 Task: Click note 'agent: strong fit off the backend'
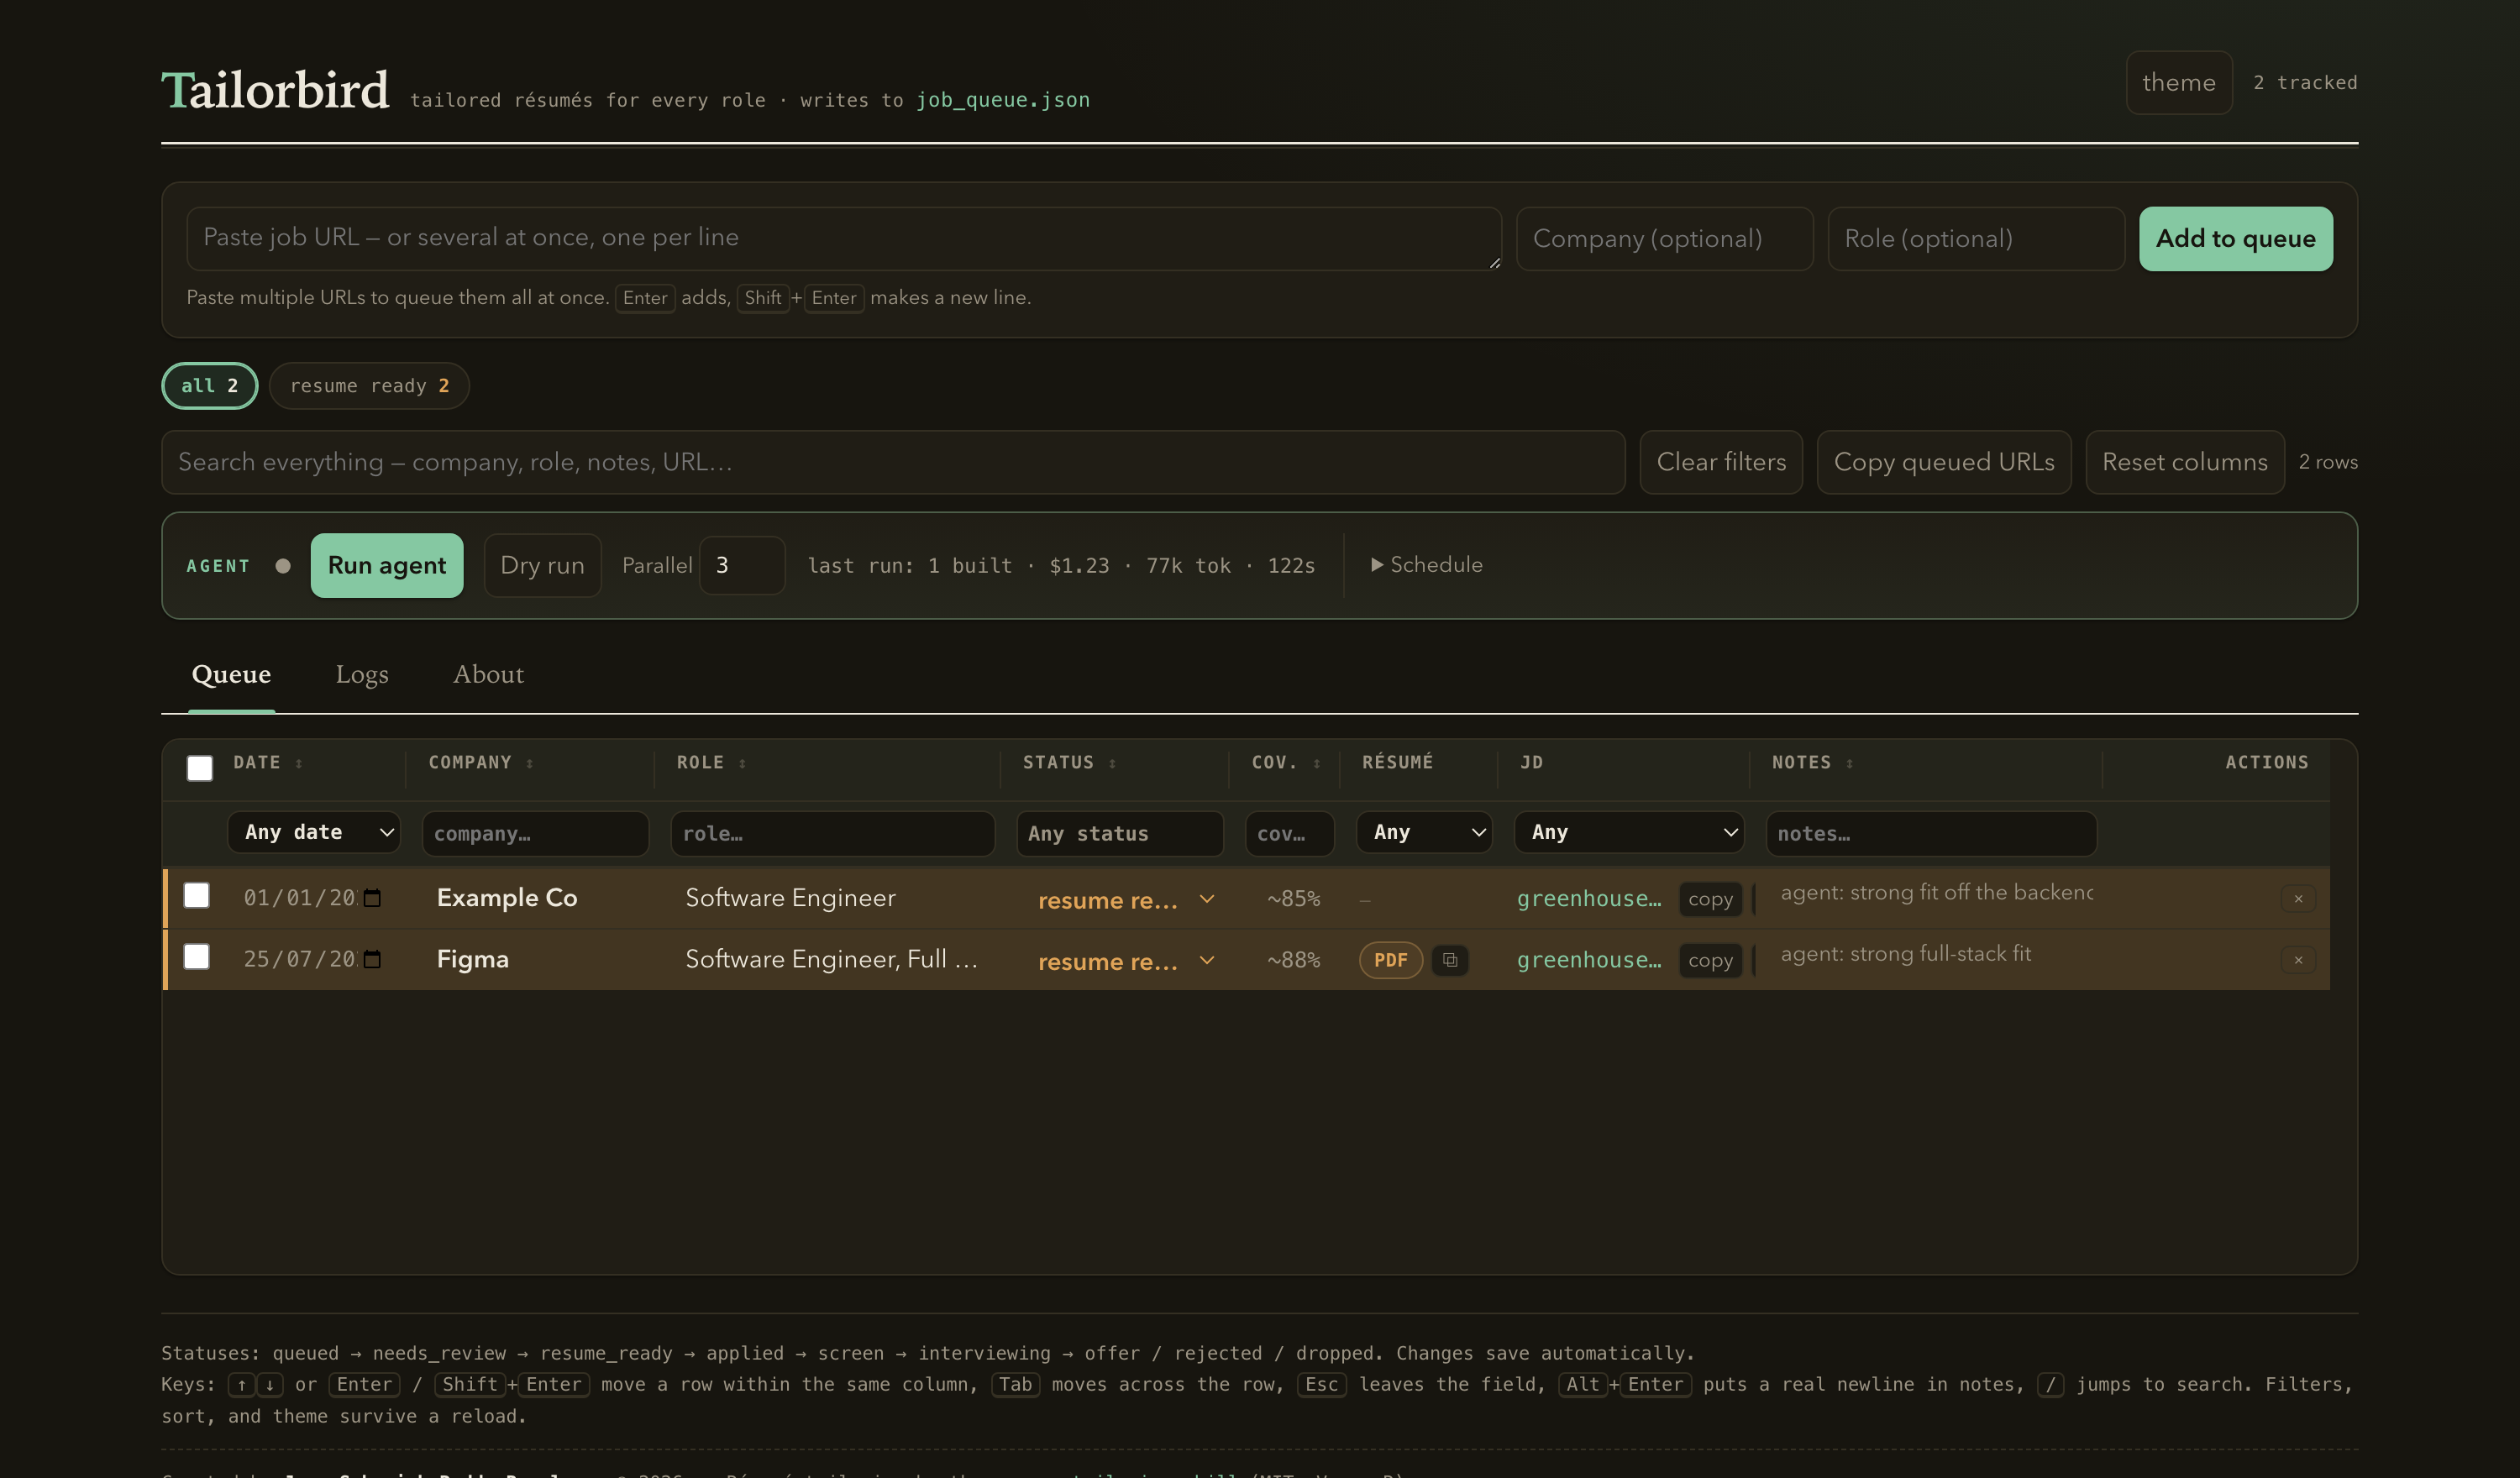pyautogui.click(x=1936, y=893)
